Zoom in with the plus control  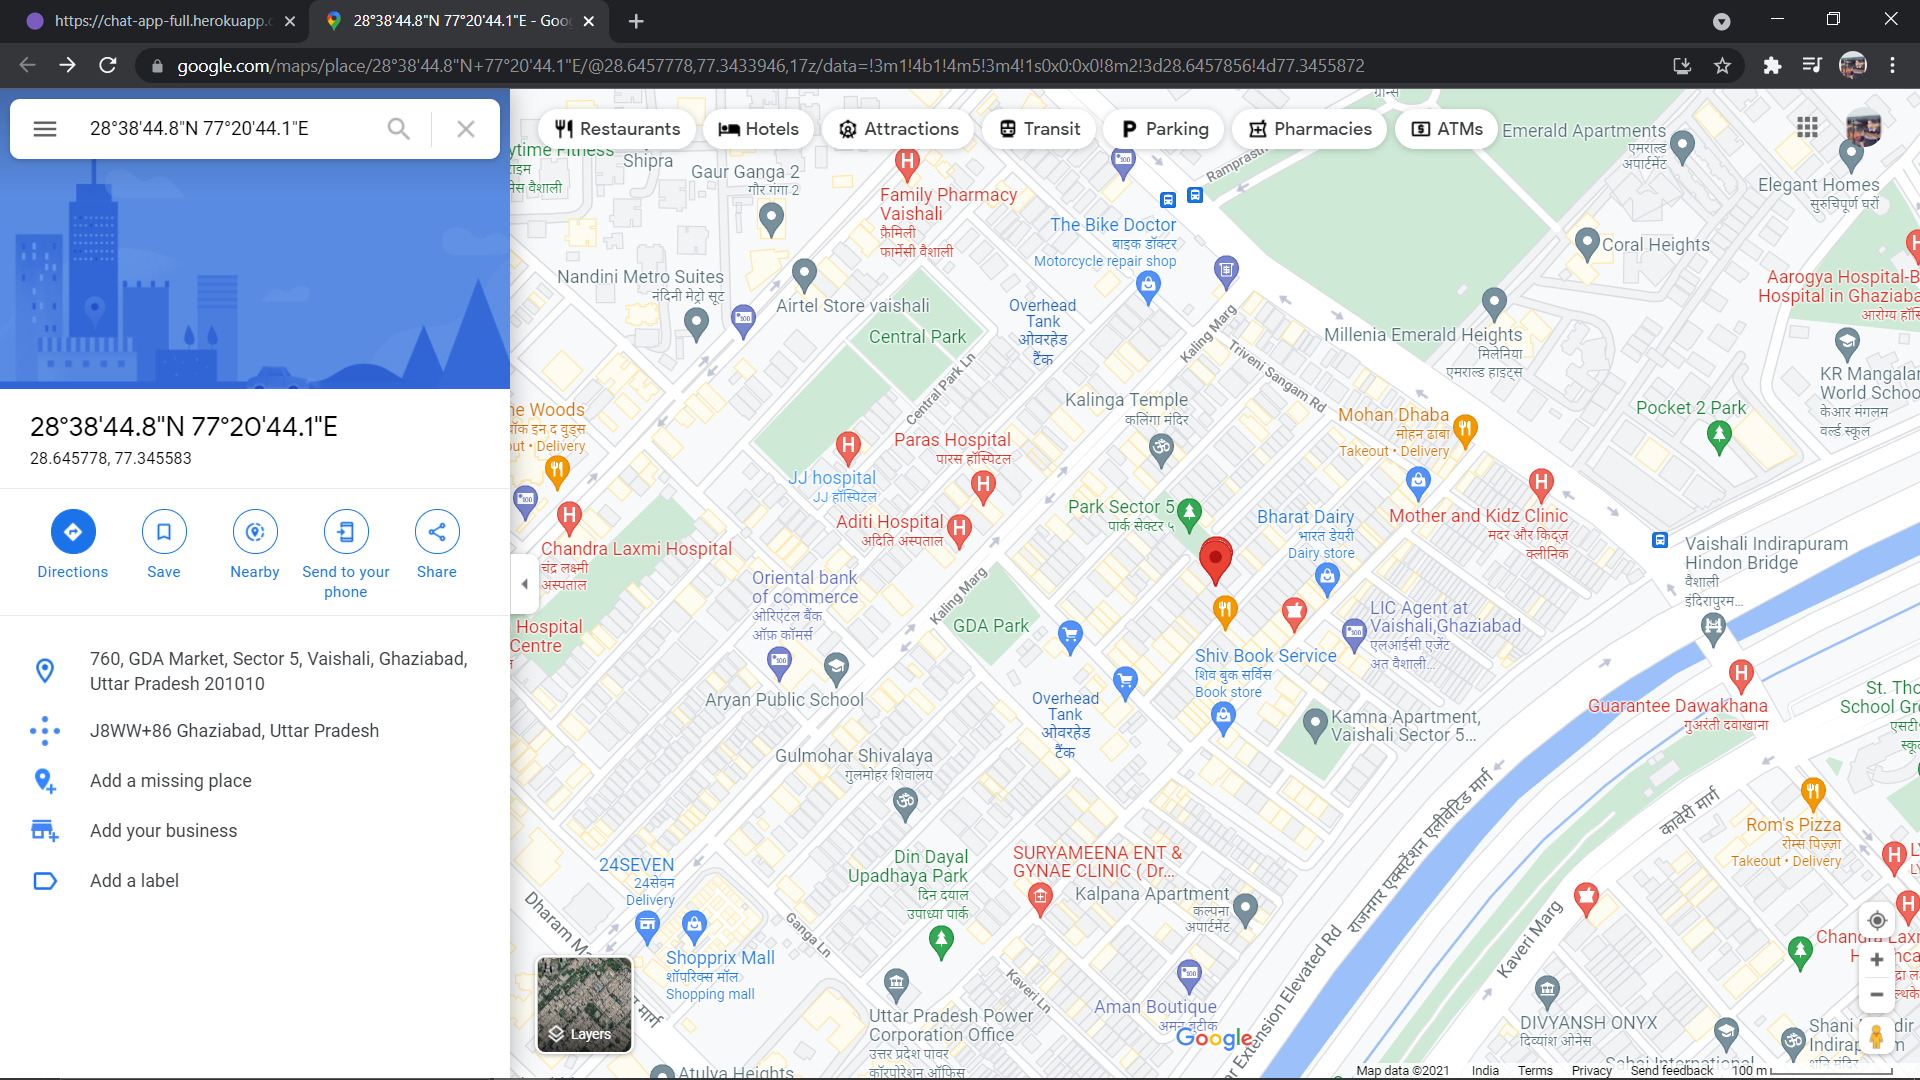click(1877, 959)
